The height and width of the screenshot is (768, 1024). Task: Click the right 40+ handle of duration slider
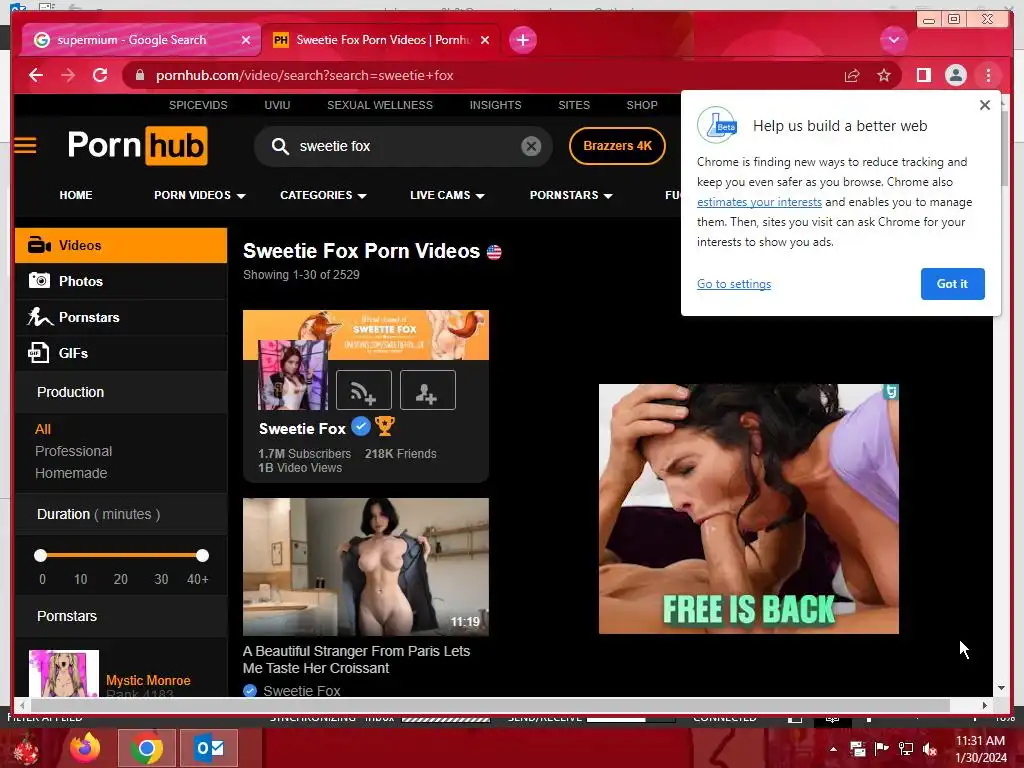[202, 556]
